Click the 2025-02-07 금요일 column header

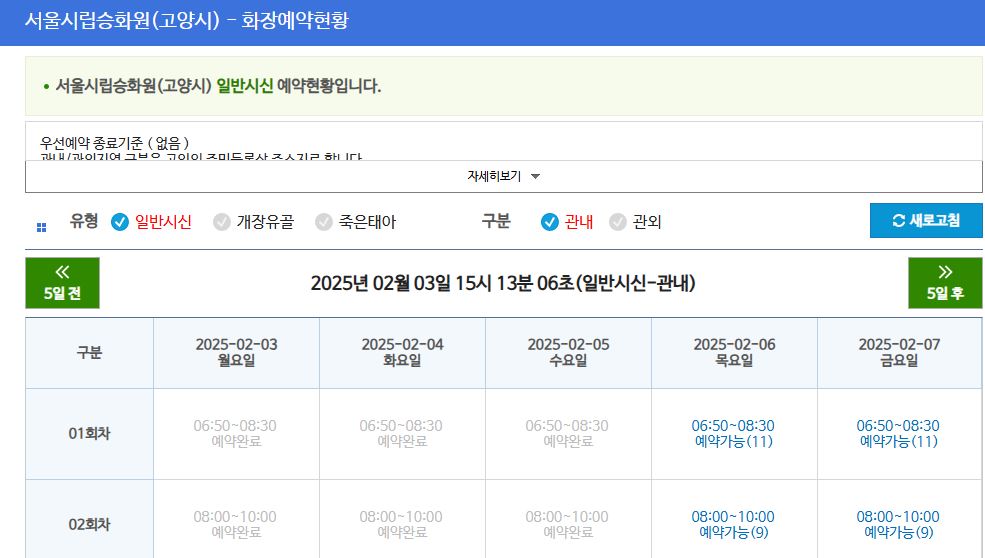click(x=899, y=353)
